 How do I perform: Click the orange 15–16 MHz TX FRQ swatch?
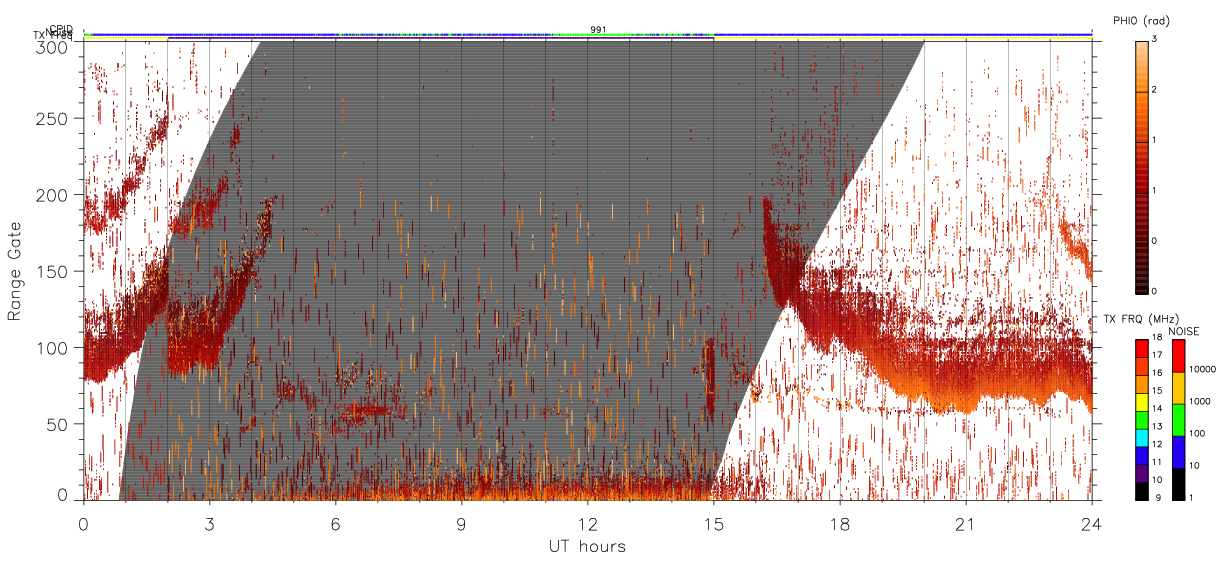1141,384
